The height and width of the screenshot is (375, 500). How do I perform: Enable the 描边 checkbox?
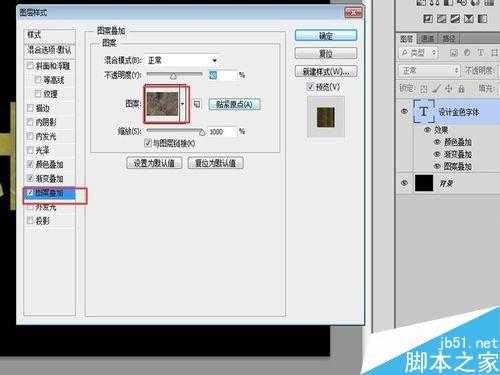point(30,108)
